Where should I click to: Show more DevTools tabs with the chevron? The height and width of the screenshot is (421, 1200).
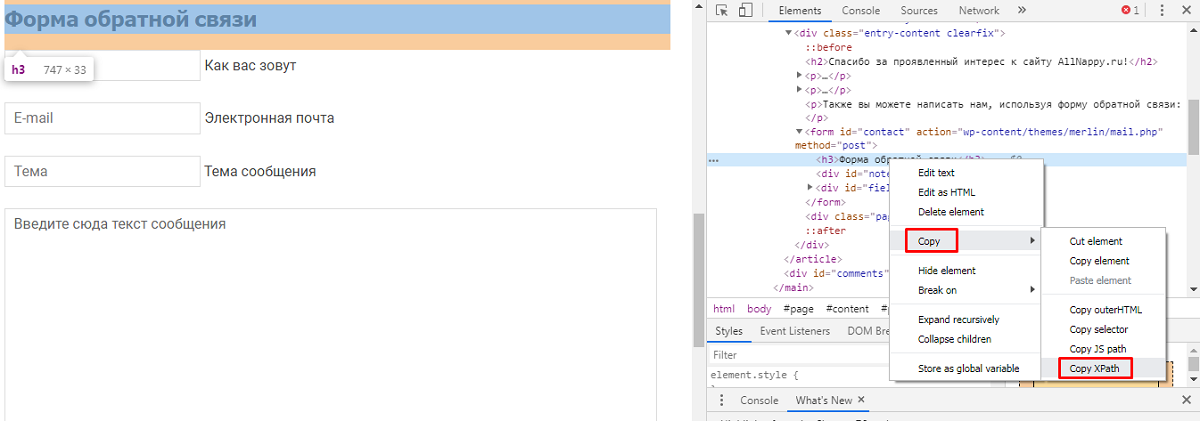click(1022, 11)
